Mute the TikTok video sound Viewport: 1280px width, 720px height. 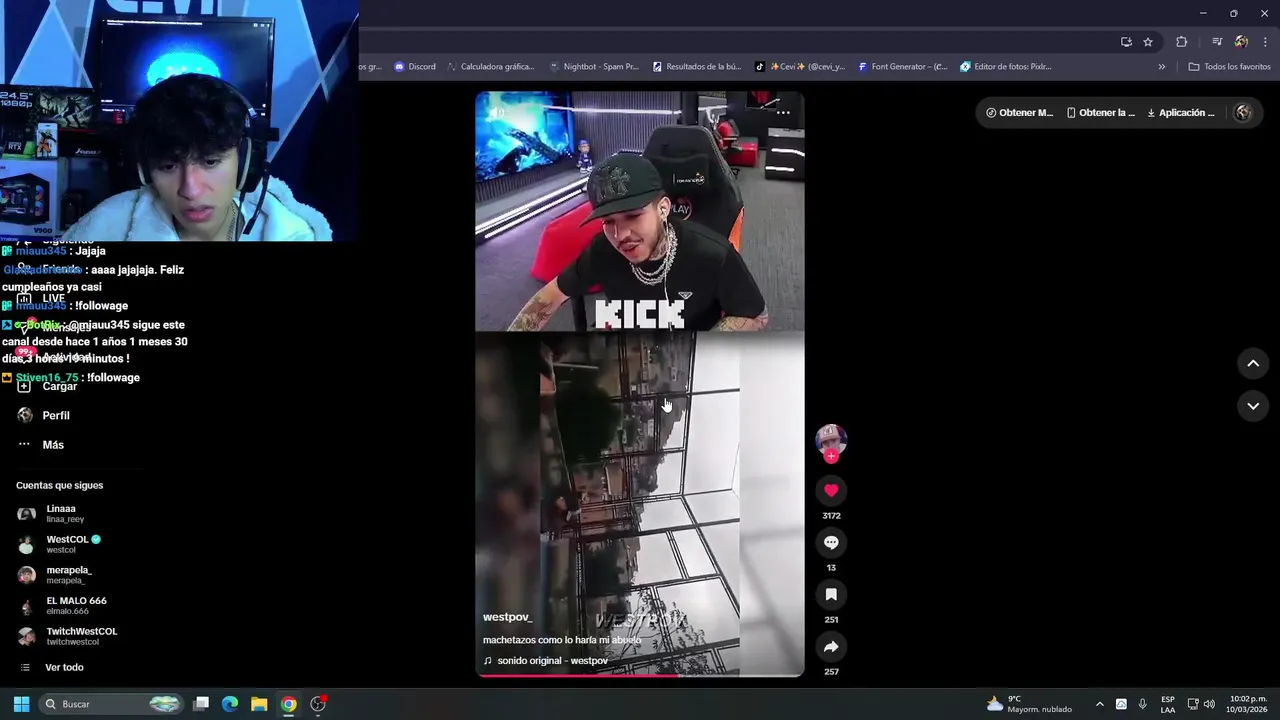[497, 112]
